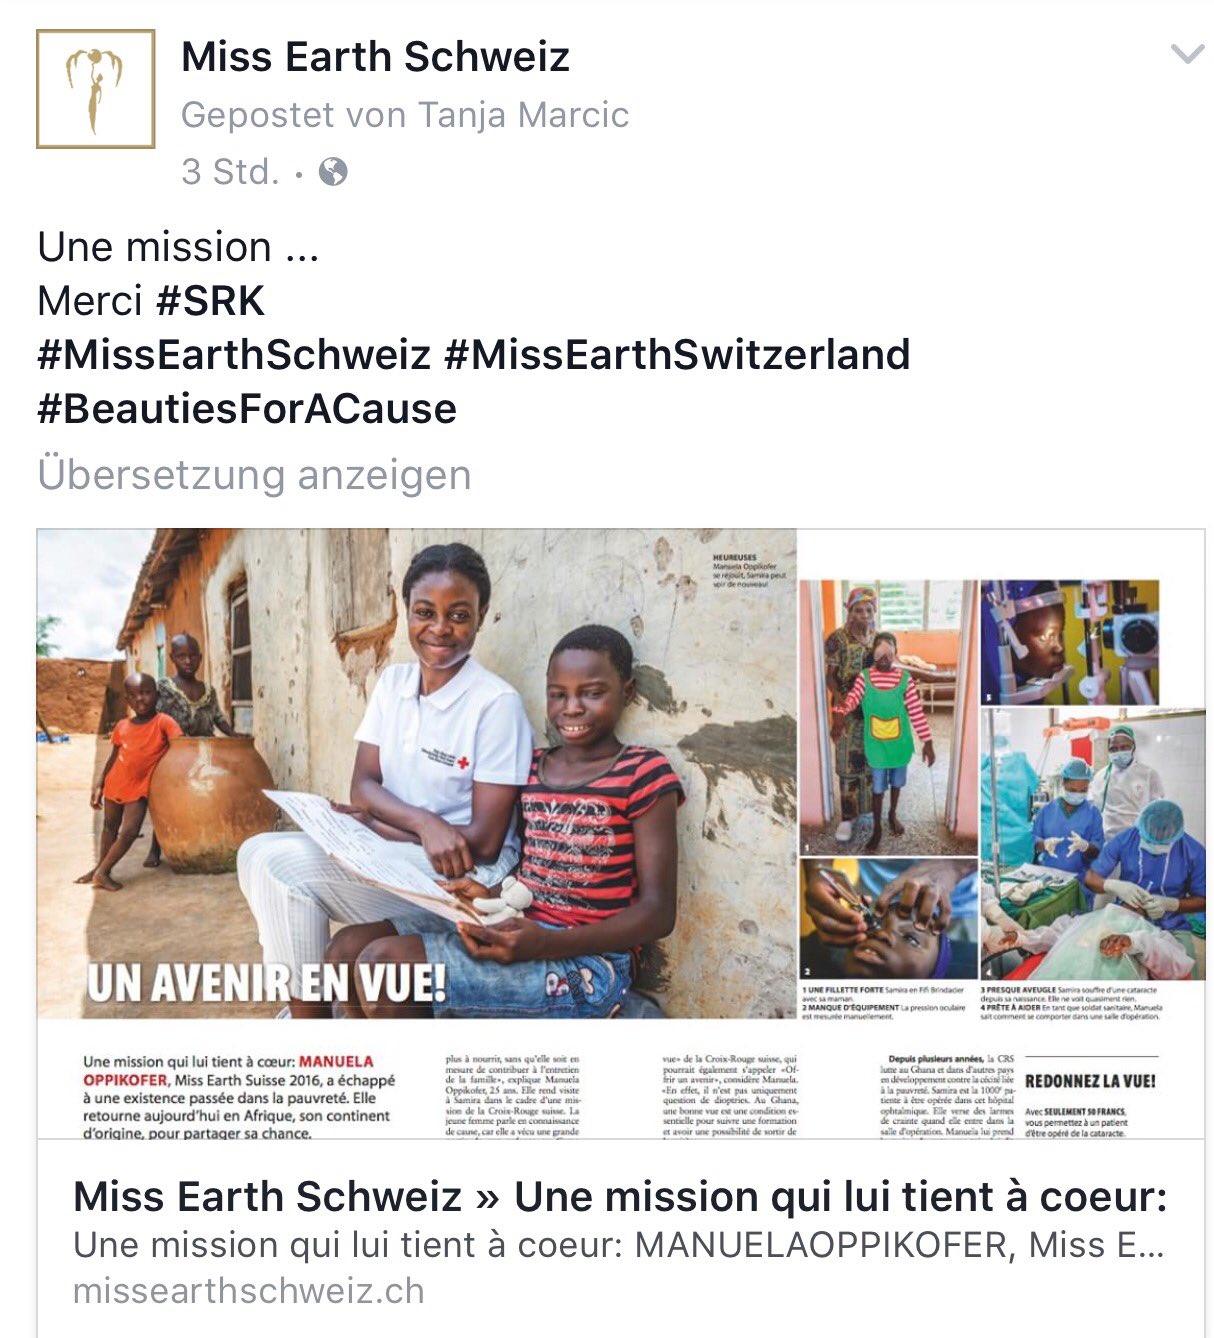Open the Miss Earth Schweiz profile picture

(96, 89)
